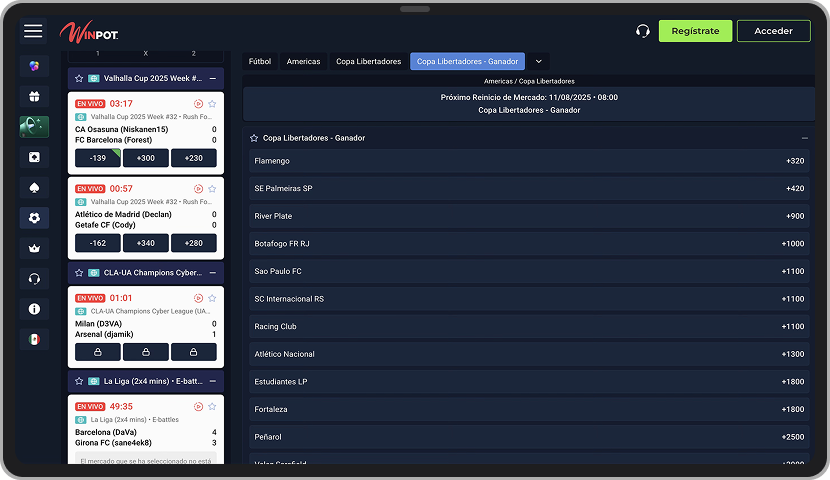Favorite the CLA-UA Champions Cyber league header

click(x=79, y=273)
